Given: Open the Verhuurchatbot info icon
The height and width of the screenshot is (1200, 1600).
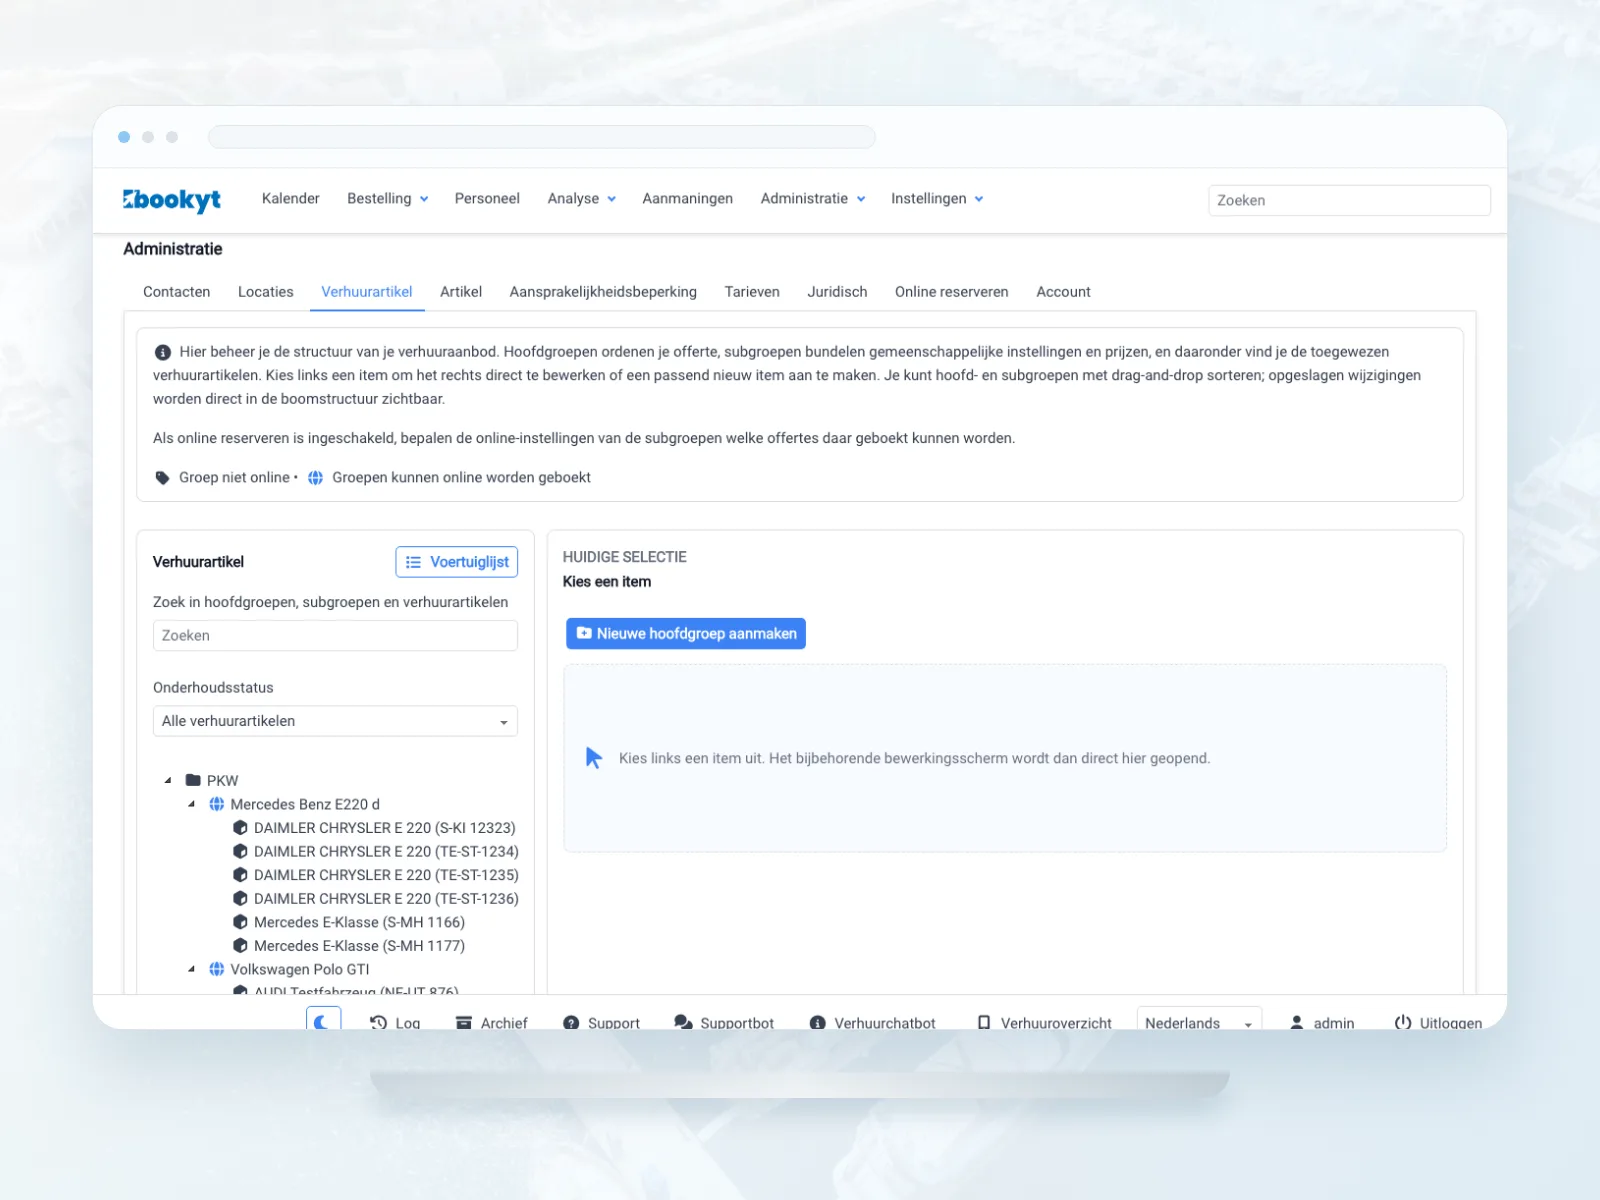Looking at the screenshot, I should point(817,1023).
